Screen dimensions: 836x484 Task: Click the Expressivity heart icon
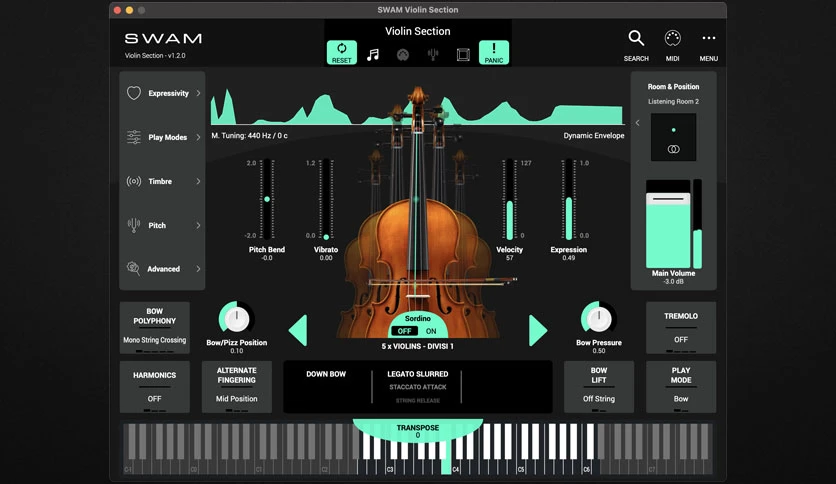pyautogui.click(x=134, y=93)
